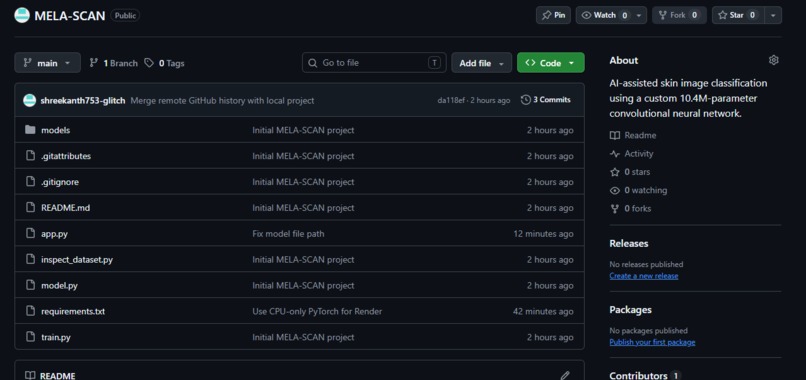Edit the README with pencil icon
The image size is (806, 380).
(565, 375)
